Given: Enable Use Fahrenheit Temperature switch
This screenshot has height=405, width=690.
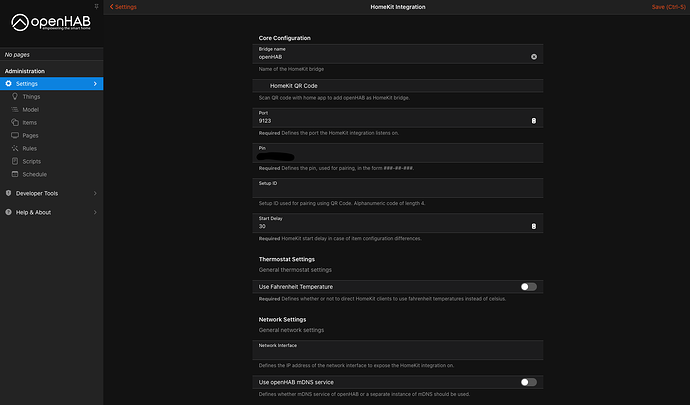Looking at the screenshot, I should click(529, 287).
